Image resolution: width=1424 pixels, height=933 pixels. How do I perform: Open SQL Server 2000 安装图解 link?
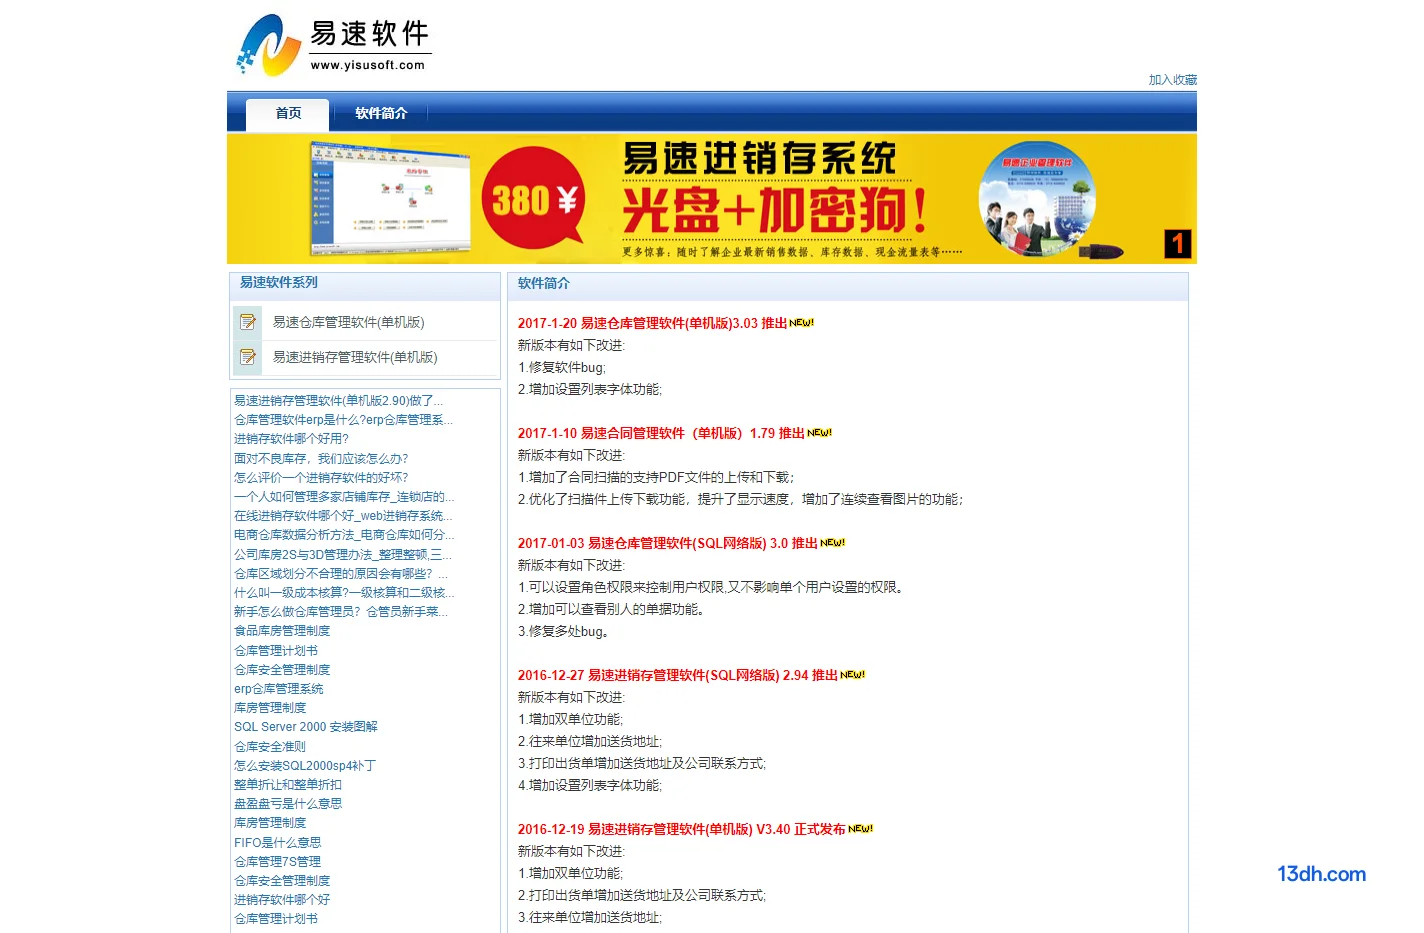(306, 727)
